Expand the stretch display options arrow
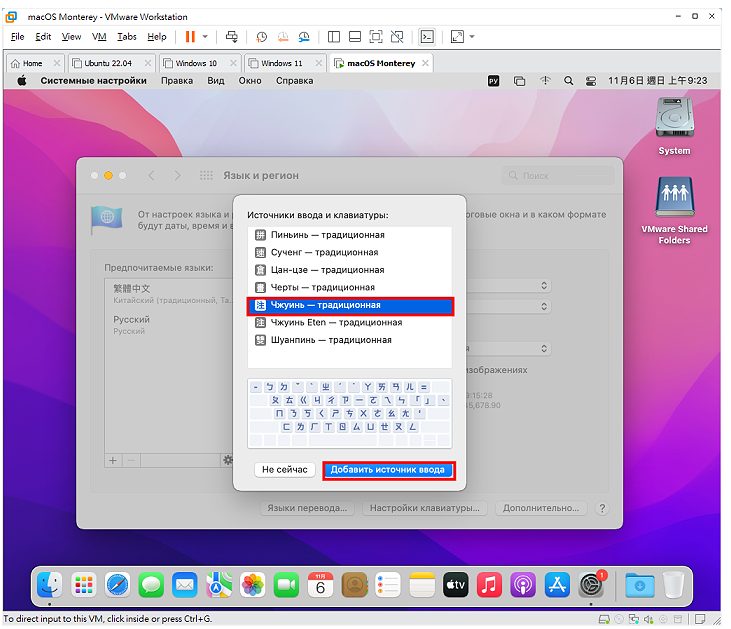The width and height of the screenshot is (731, 629). 472,36
